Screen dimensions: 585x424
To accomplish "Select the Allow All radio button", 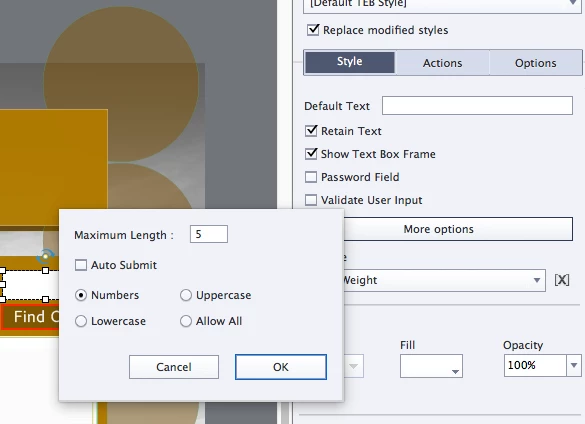I will click(x=186, y=321).
